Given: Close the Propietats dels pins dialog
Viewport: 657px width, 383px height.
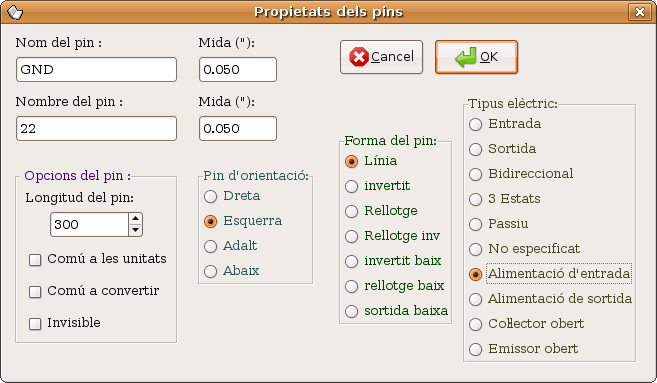Looking at the screenshot, I should click(639, 12).
